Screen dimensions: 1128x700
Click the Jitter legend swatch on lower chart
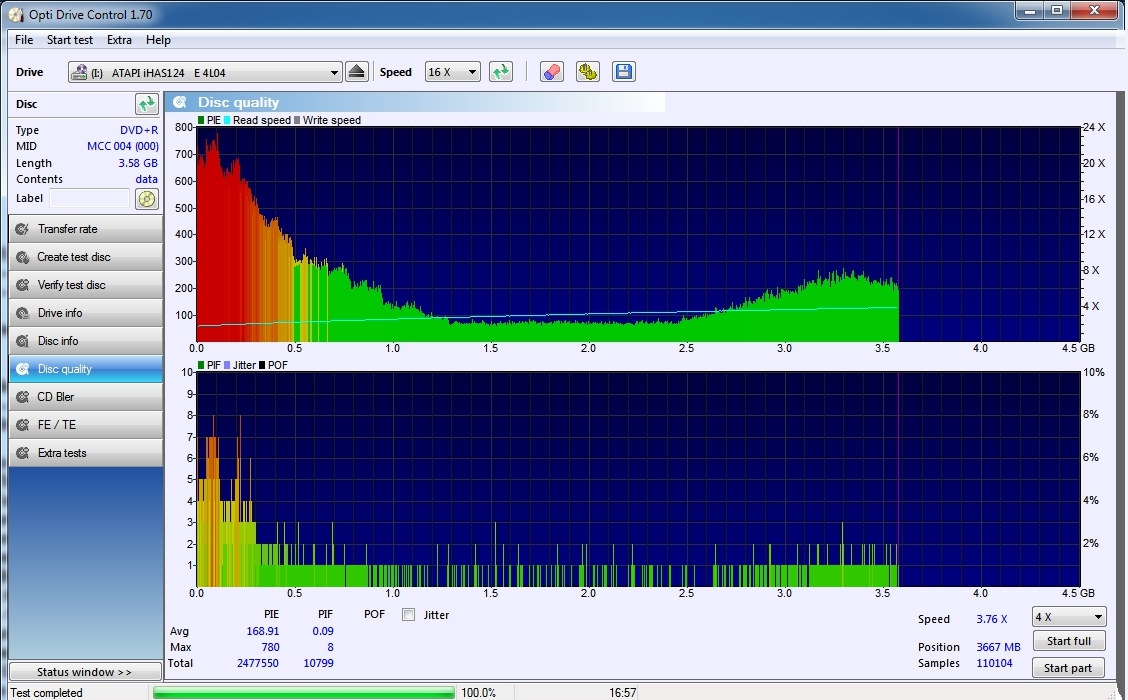coord(227,365)
